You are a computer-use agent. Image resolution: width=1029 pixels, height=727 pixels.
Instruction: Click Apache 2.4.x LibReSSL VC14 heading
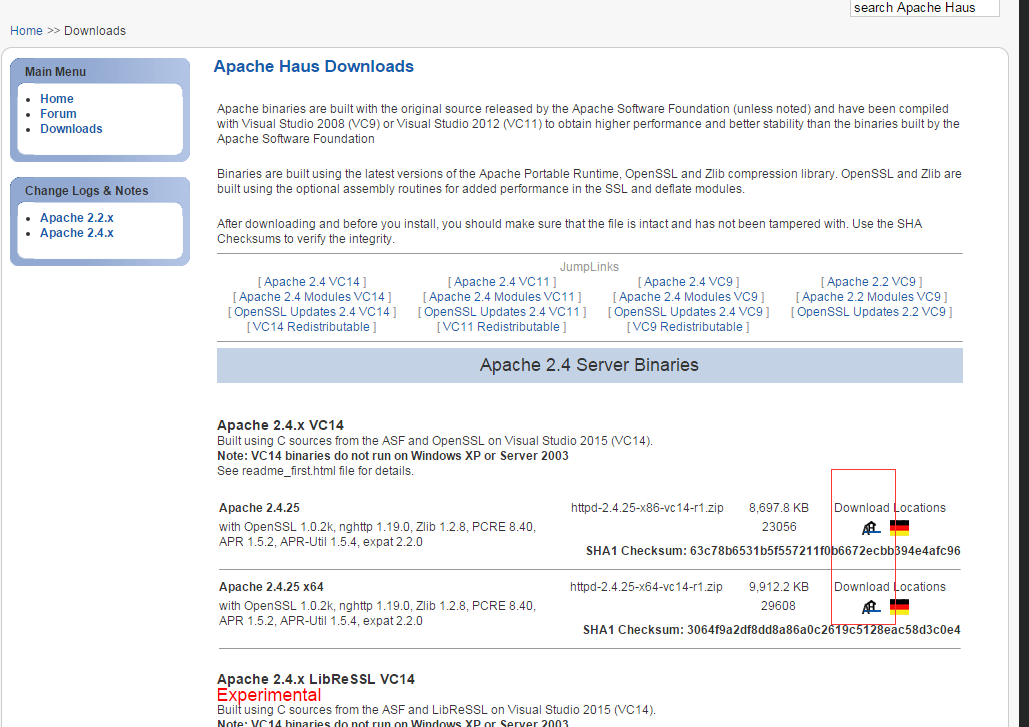(316, 679)
